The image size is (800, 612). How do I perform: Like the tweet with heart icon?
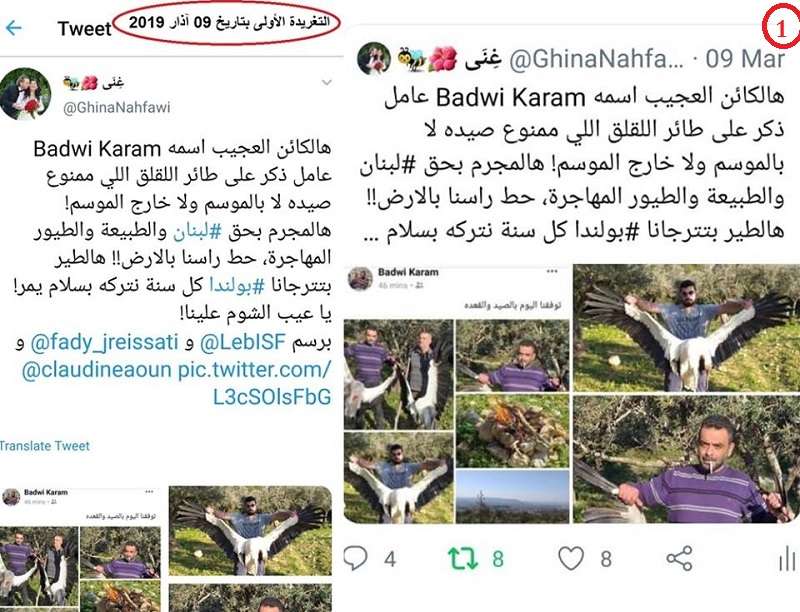pyautogui.click(x=571, y=558)
